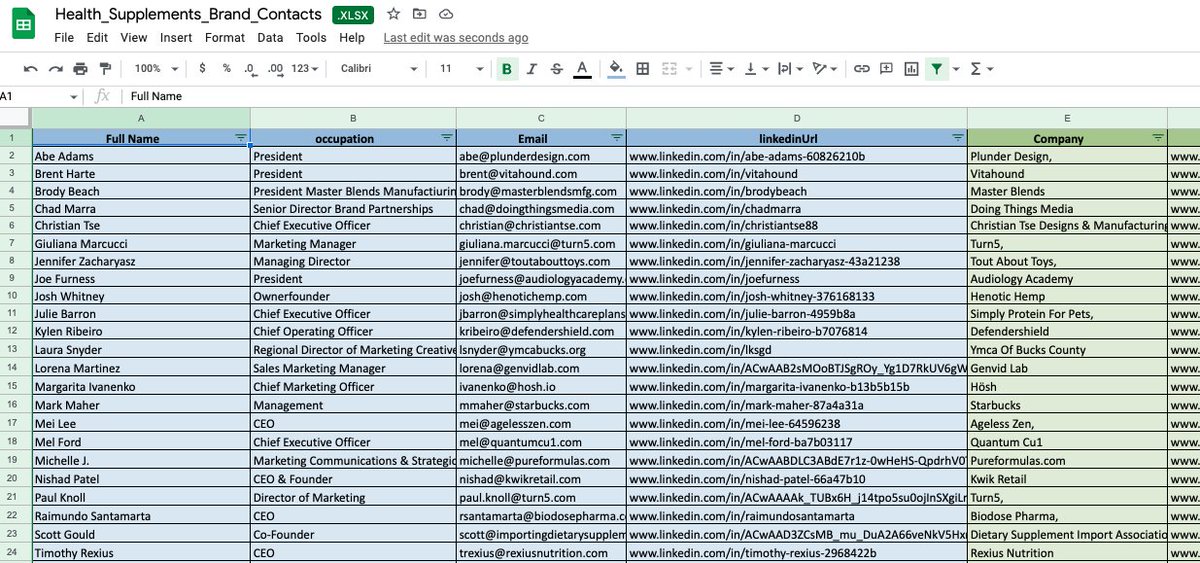This screenshot has width=1200, height=563.
Task: Open the File menu
Action: pyautogui.click(x=64, y=38)
